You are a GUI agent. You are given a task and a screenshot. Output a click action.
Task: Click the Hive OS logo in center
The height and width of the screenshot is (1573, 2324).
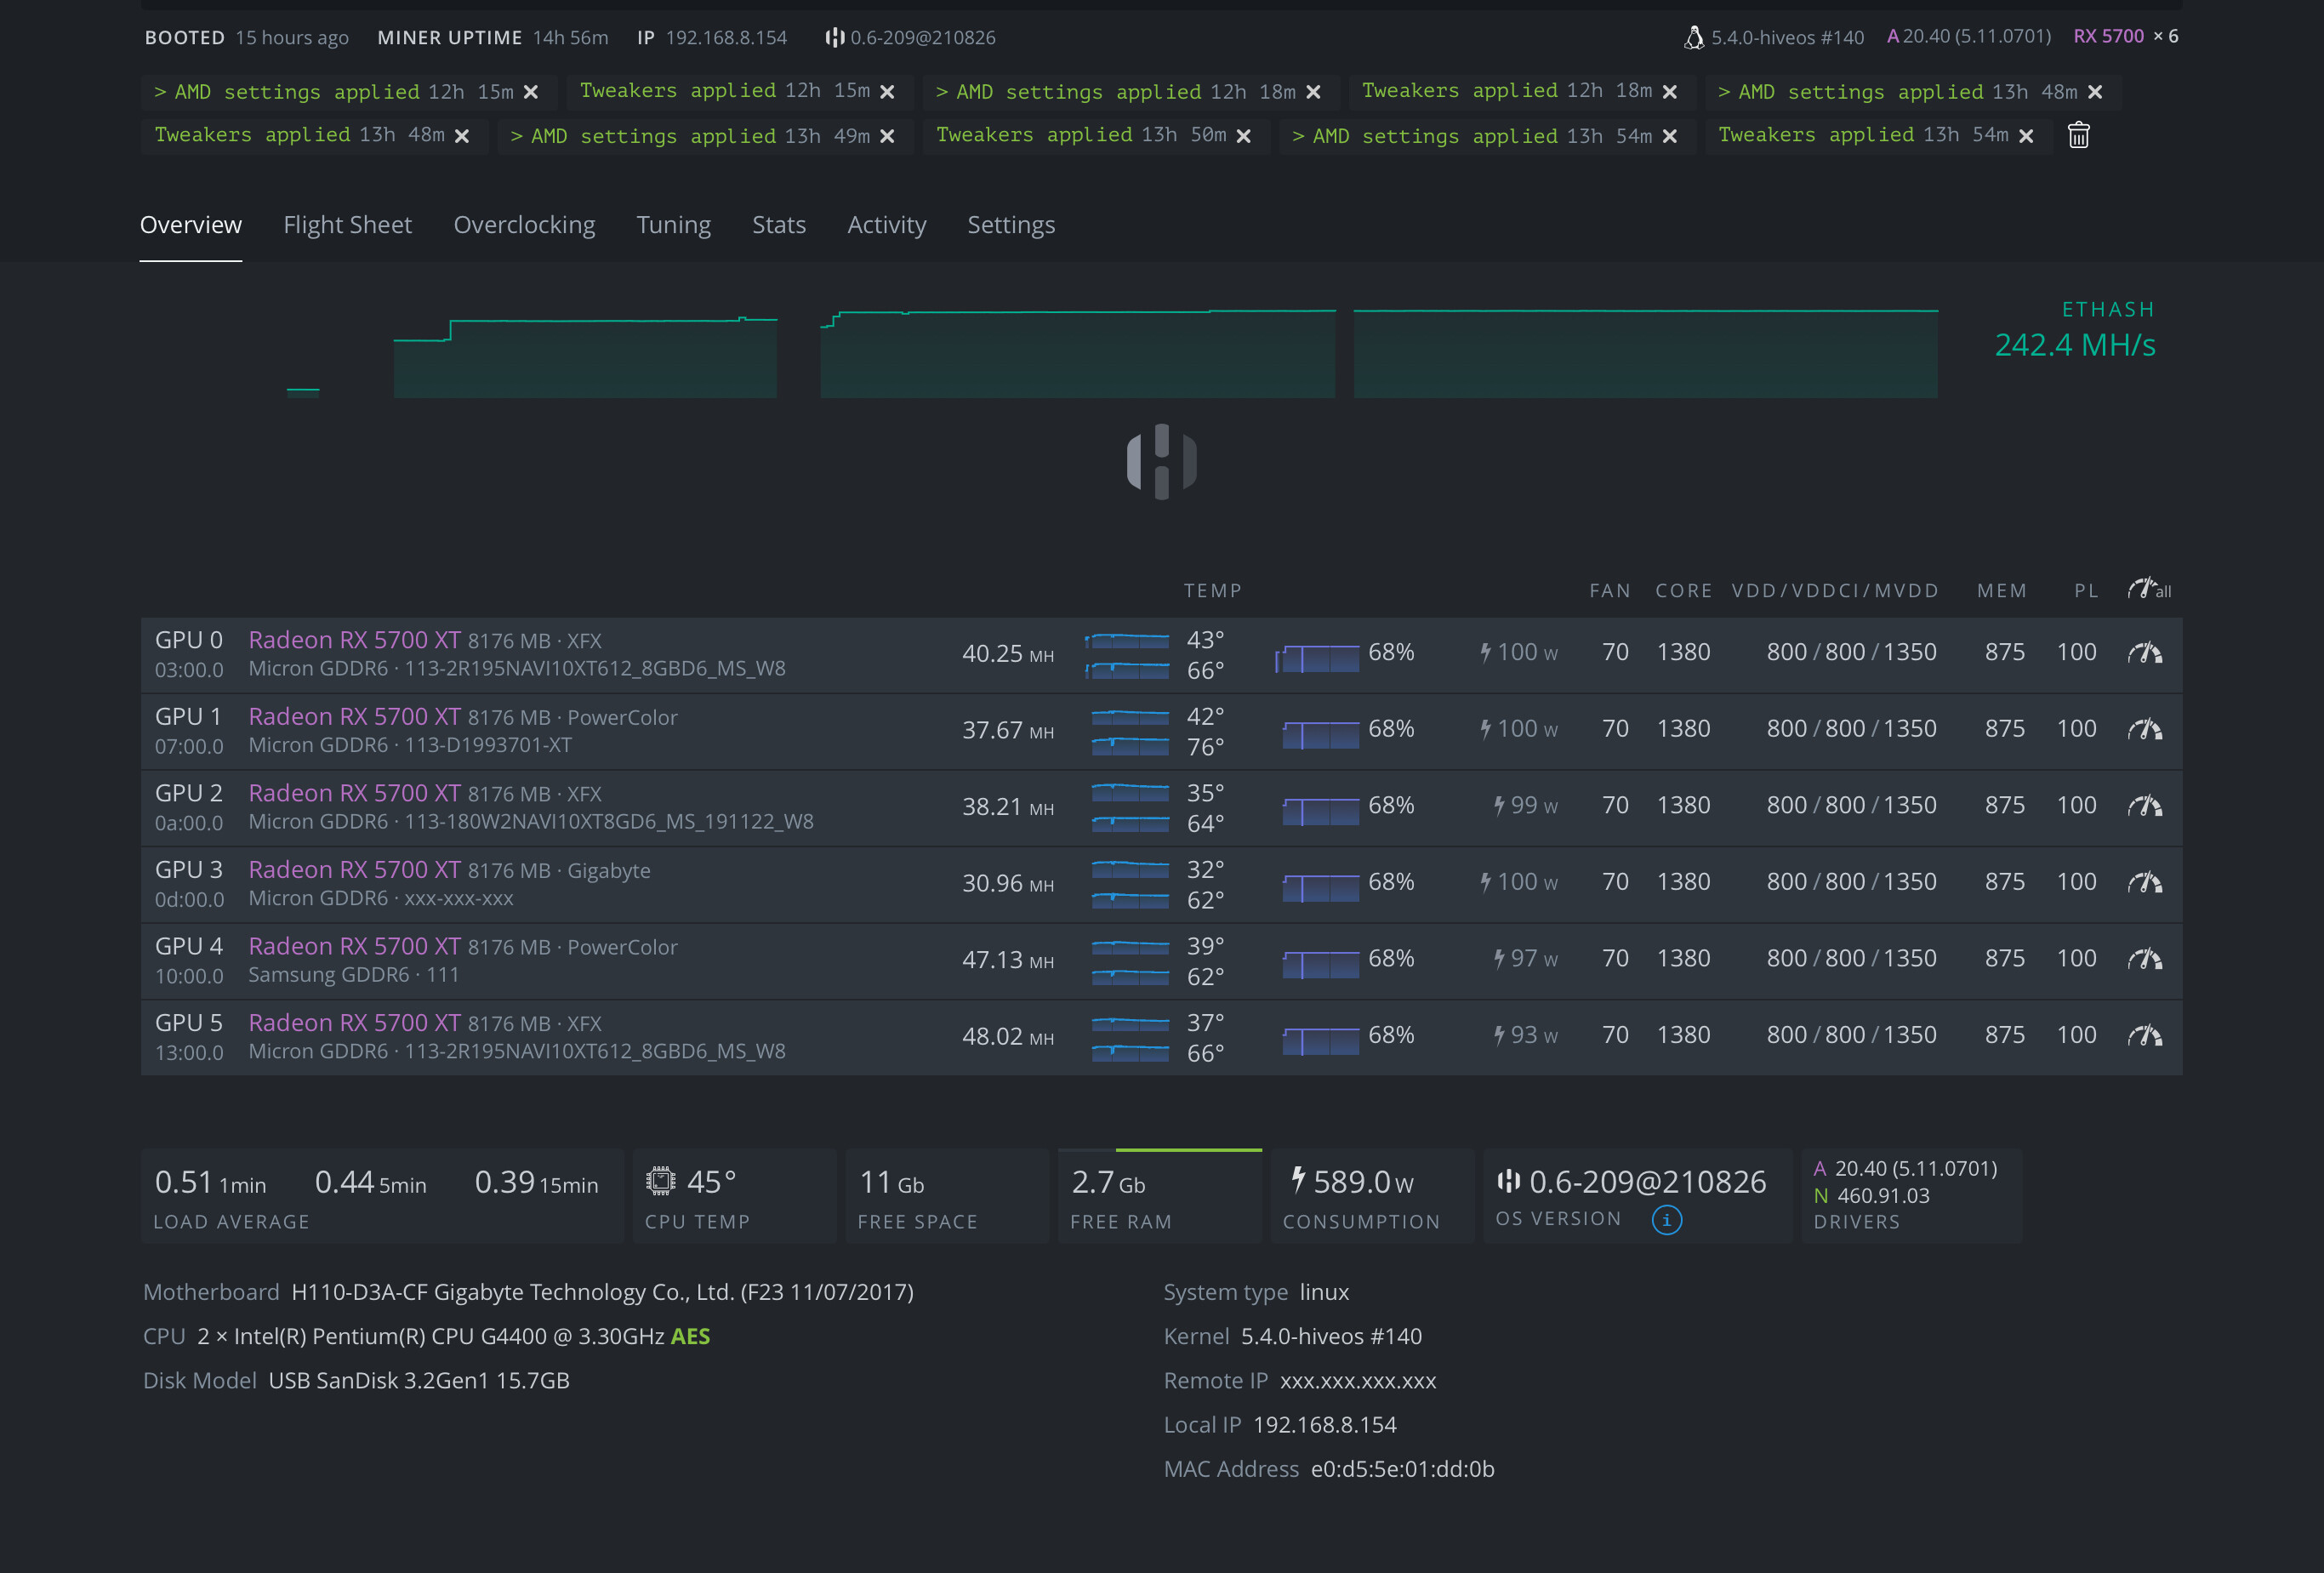1161,462
